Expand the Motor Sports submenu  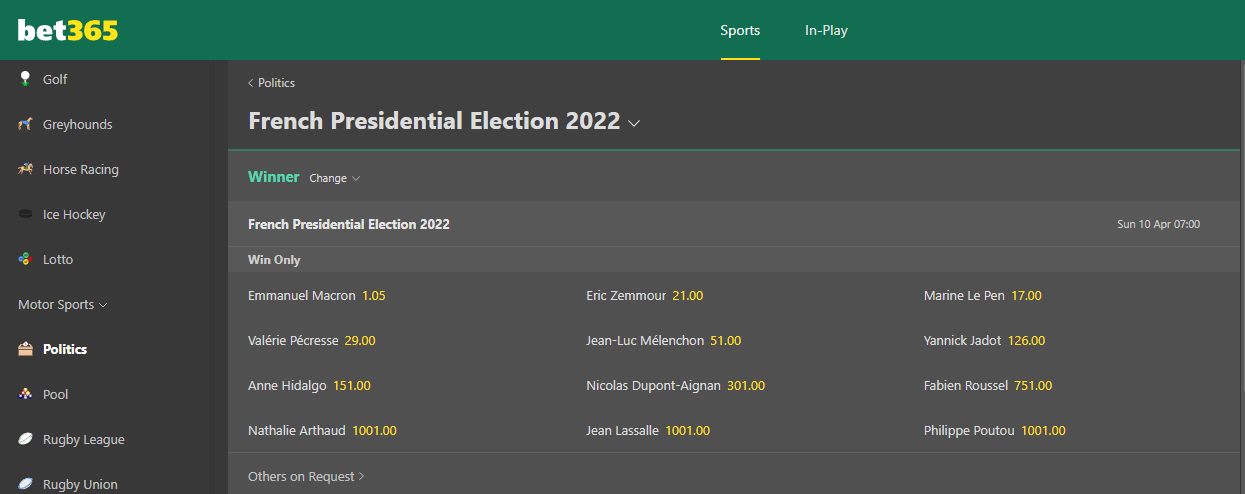tap(63, 304)
